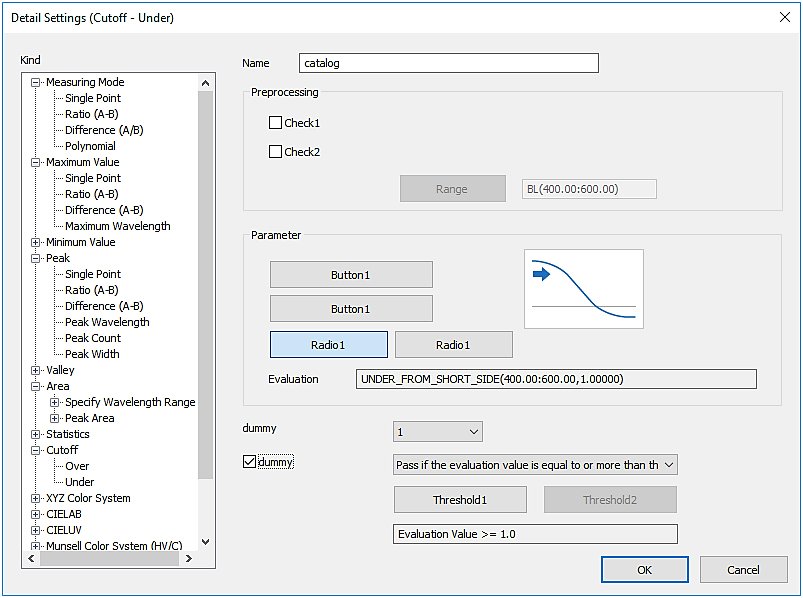Viewport: 803px width, 598px height.
Task: Click the Threshold1 button
Action: click(x=460, y=500)
